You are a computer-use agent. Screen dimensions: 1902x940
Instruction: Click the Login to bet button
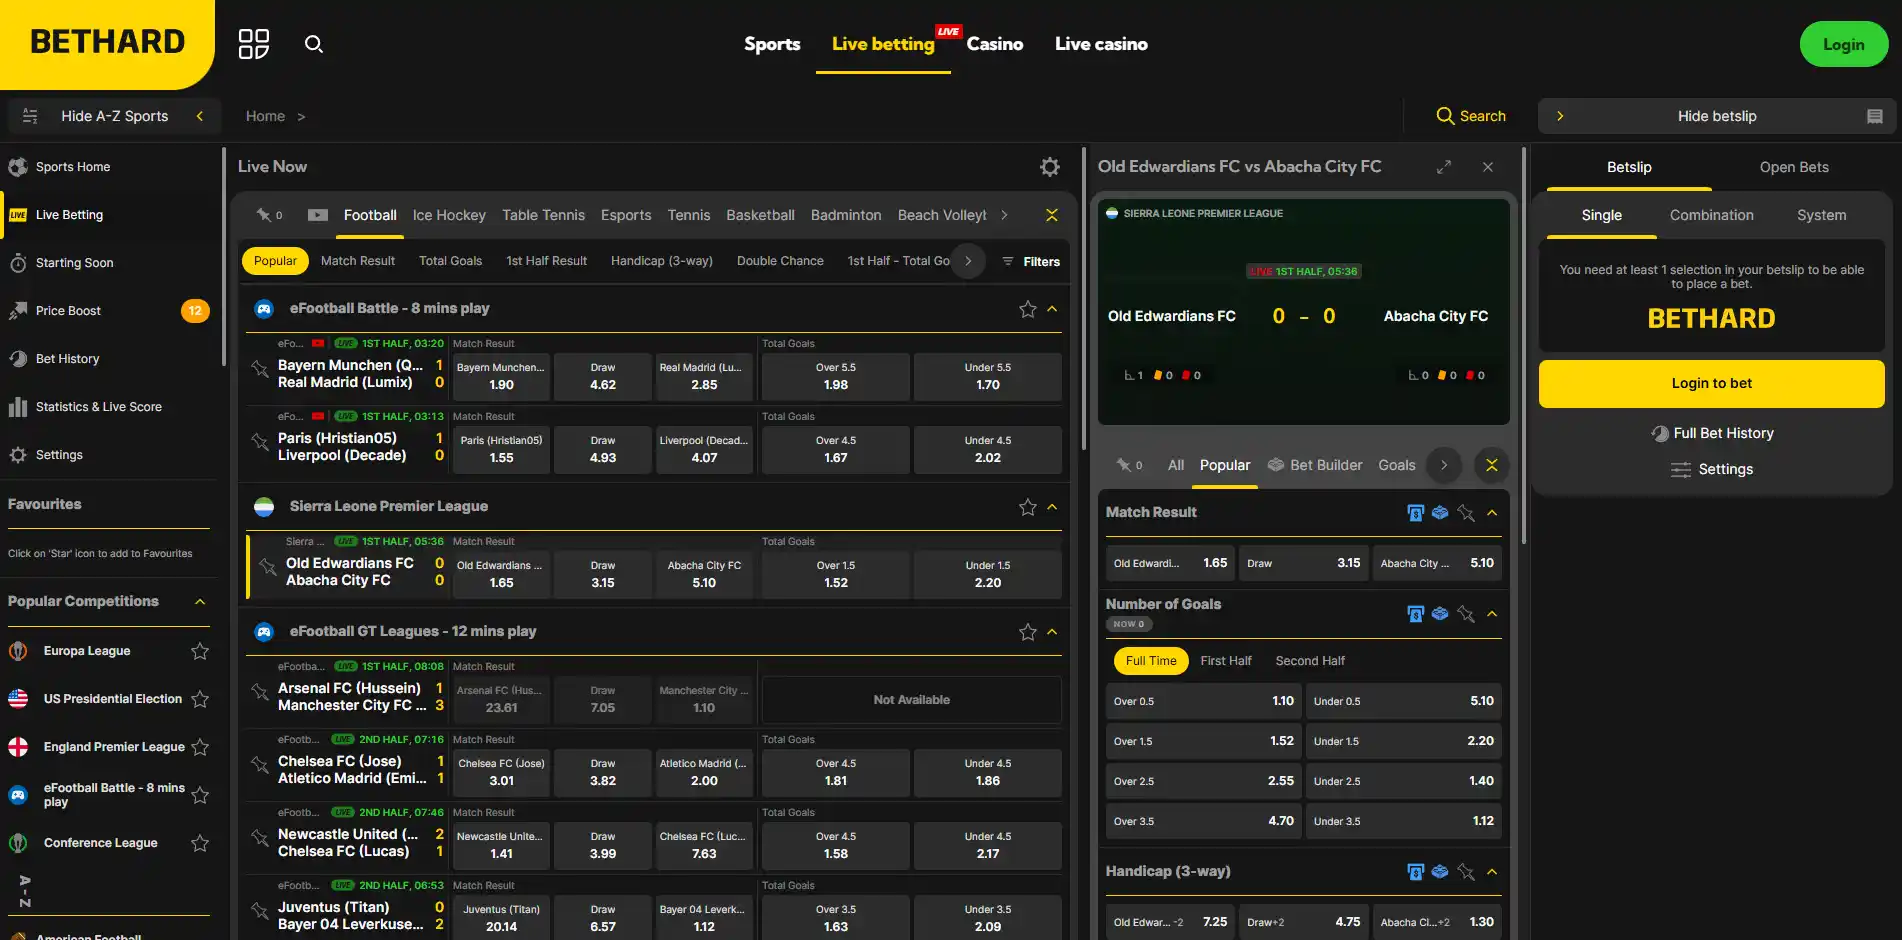1711,383
